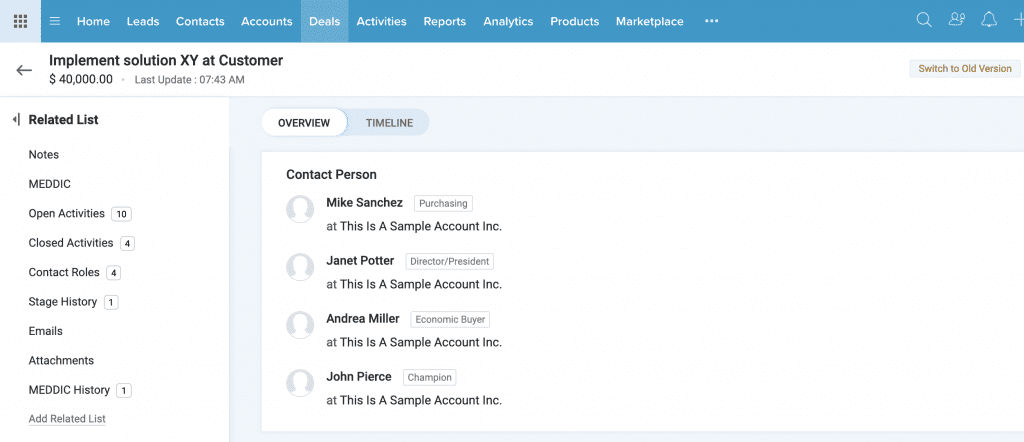Click the Economic Buyer role tag
1024x442 pixels.
pos(450,320)
